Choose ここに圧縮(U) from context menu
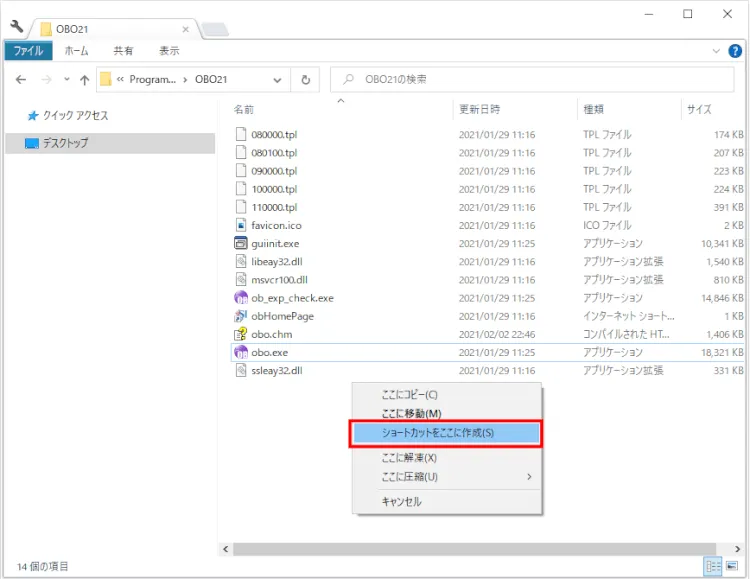 (447, 477)
